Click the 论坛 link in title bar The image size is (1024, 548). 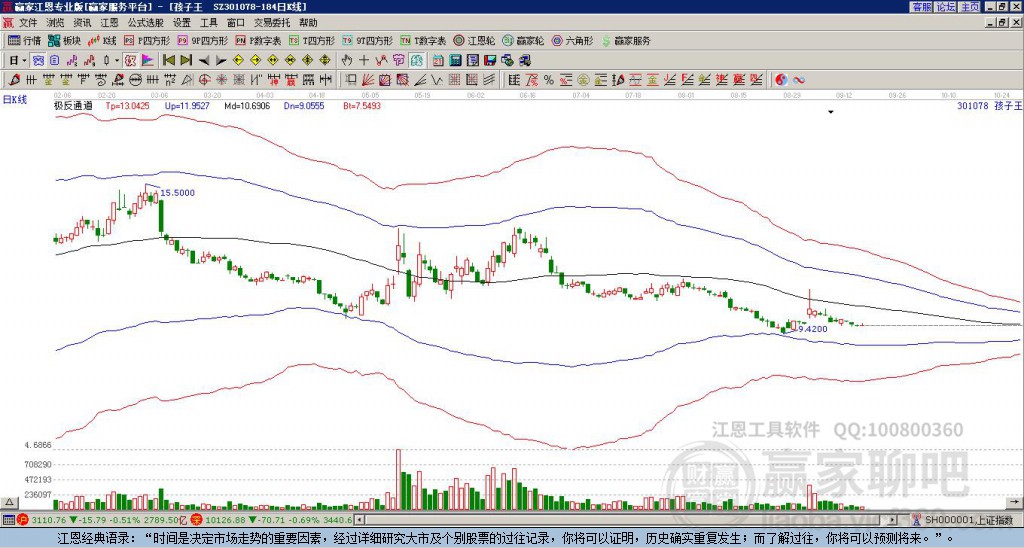click(946, 7)
